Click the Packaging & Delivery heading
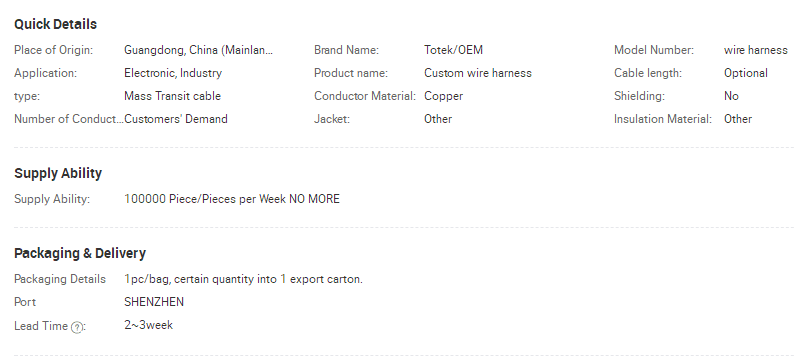Screen dimensions: 795x361 (x=80, y=253)
